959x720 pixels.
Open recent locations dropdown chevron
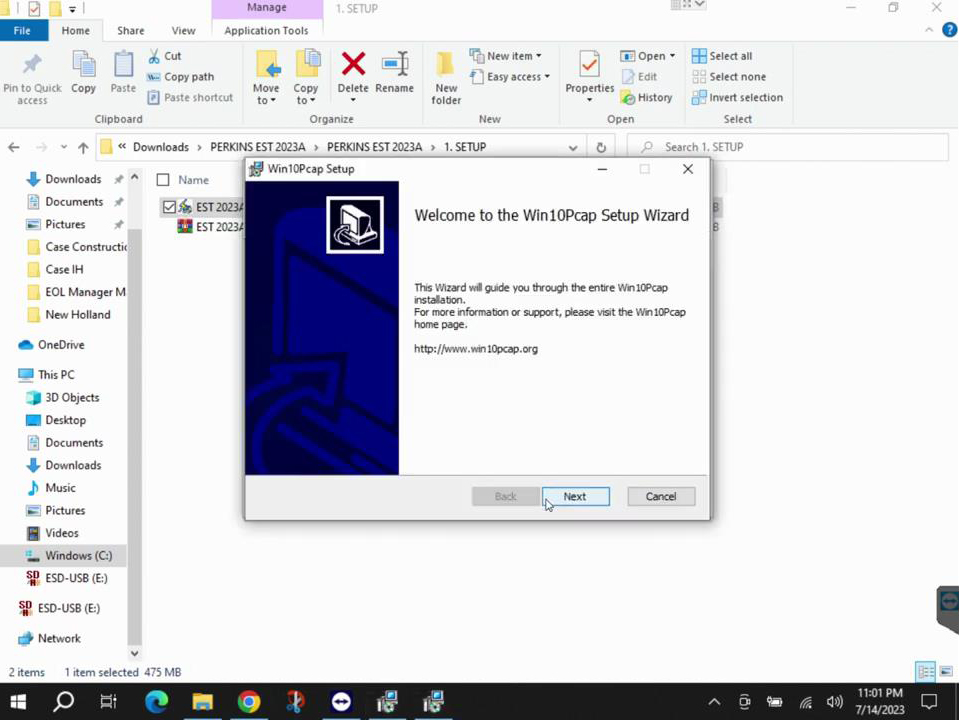(x=64, y=147)
